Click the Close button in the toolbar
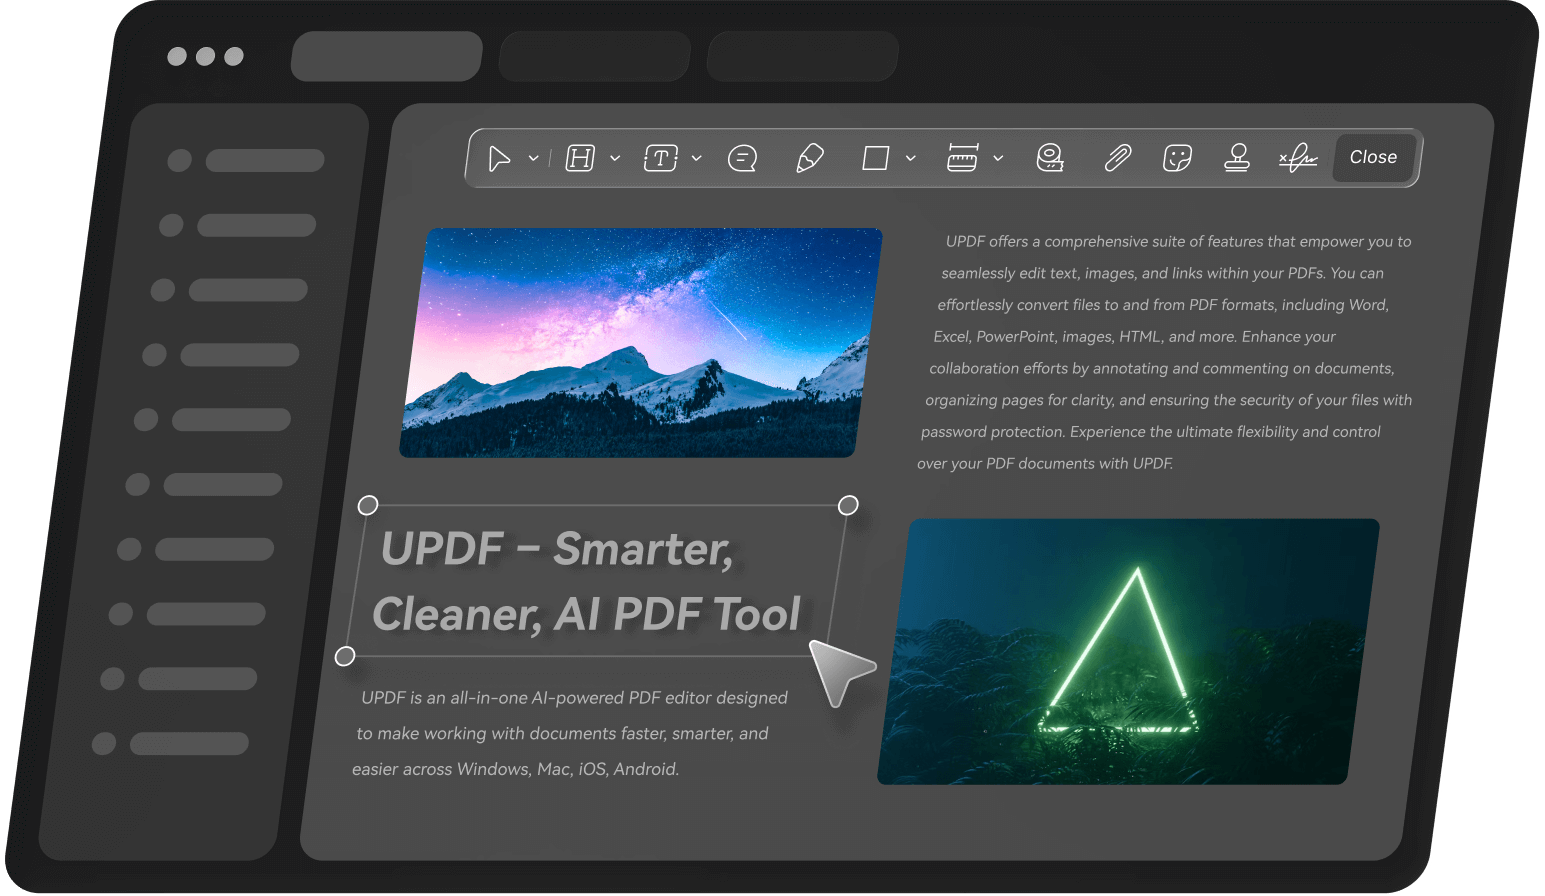Viewport: 1545px width, 896px height. (x=1374, y=157)
